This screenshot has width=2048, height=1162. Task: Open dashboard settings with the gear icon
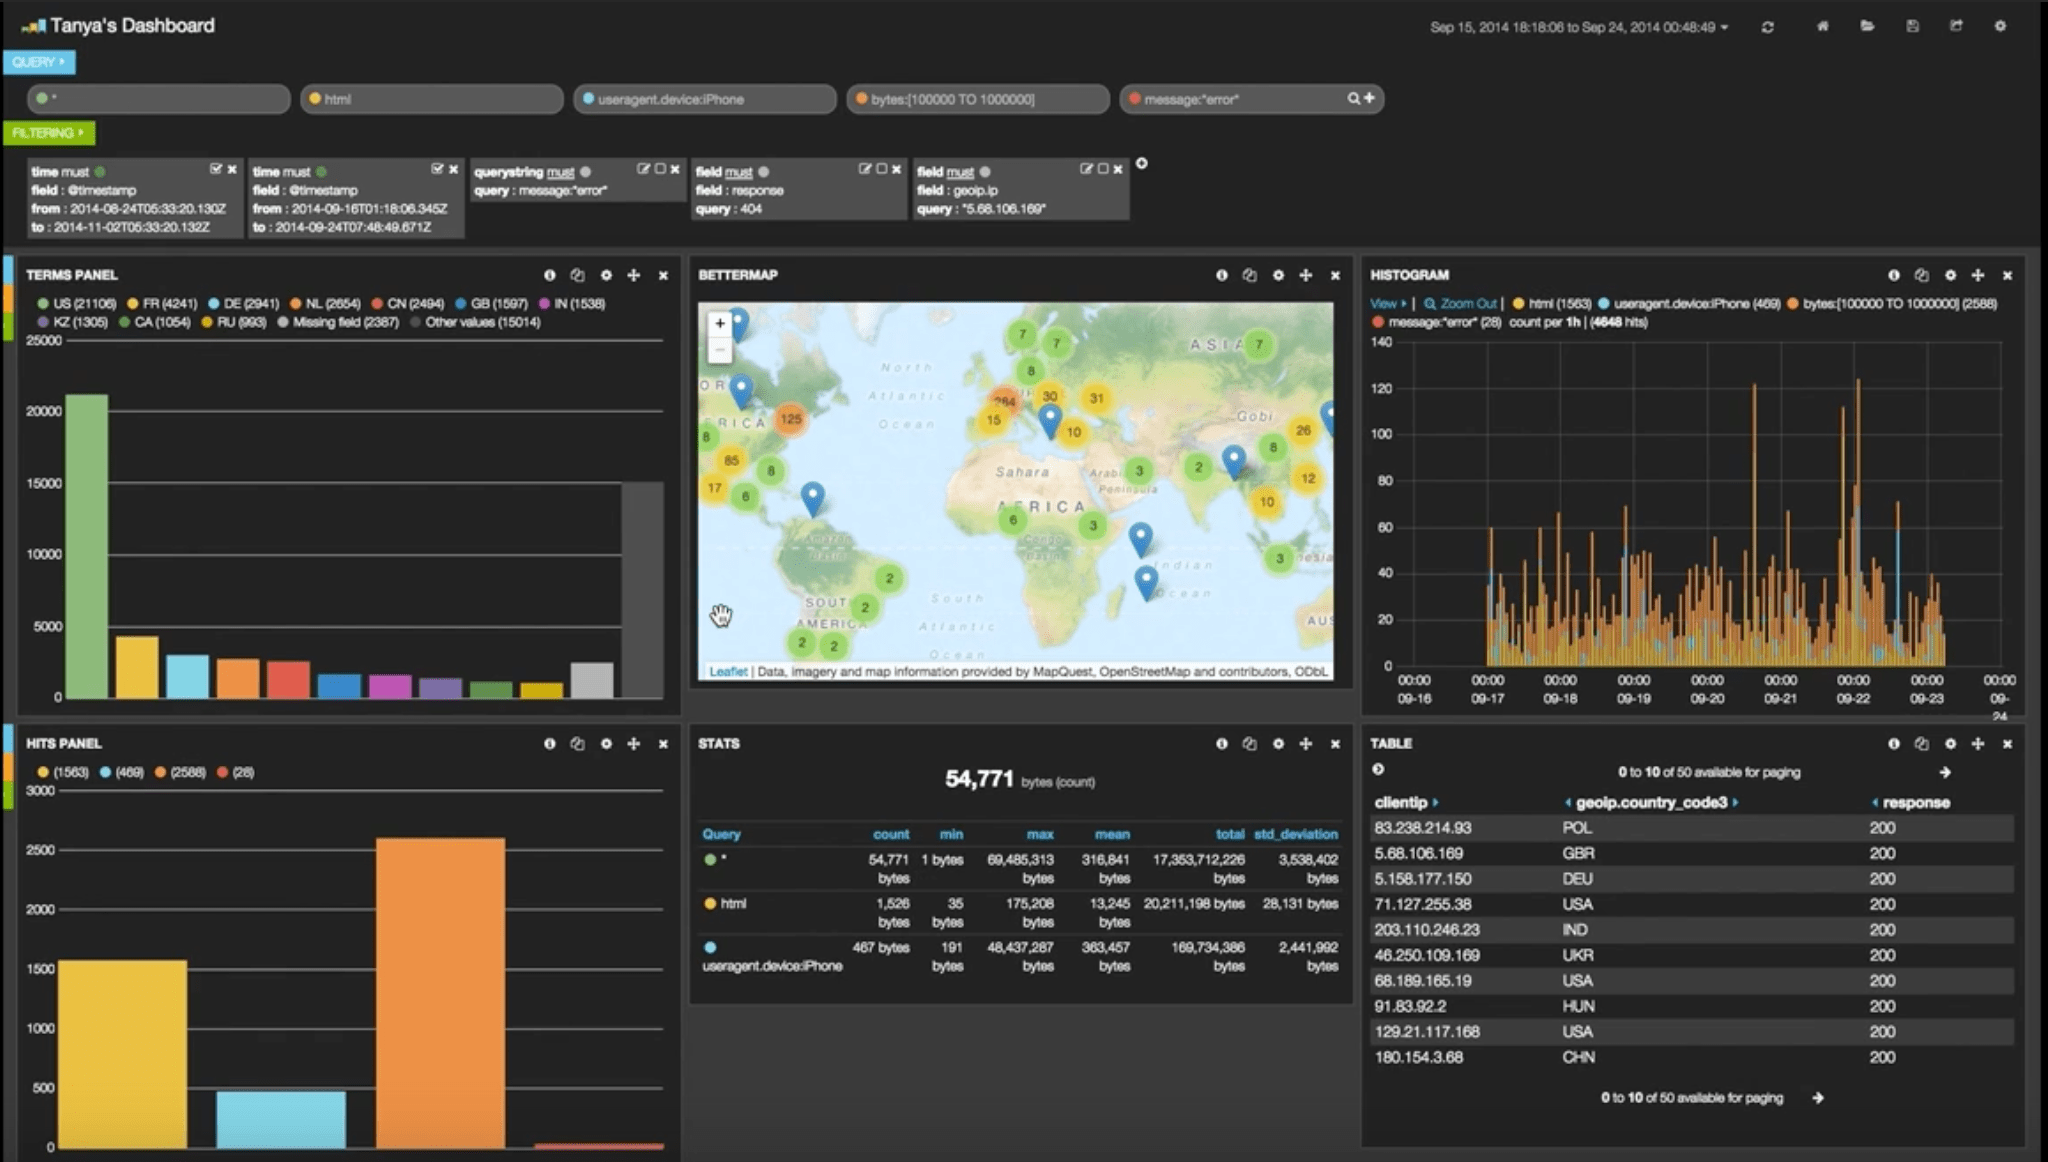pos(2001,27)
